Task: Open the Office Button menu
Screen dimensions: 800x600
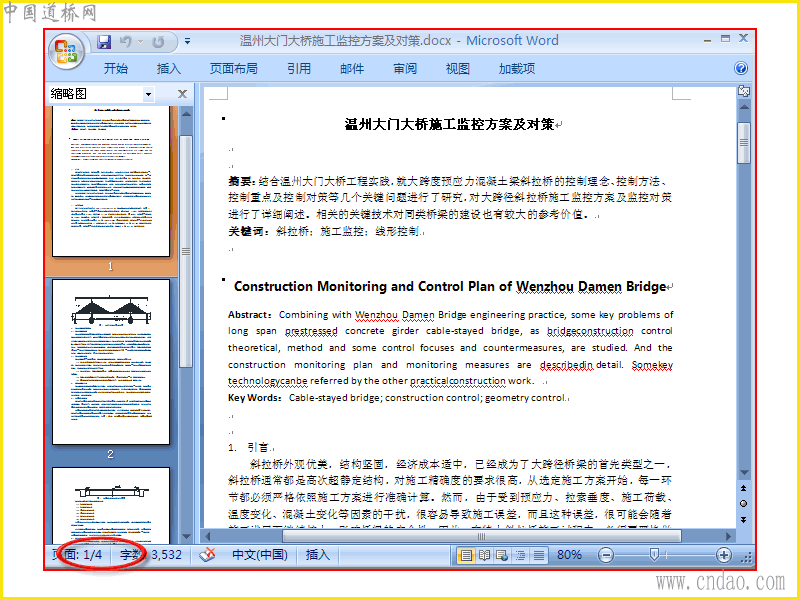Action: [x=67, y=52]
